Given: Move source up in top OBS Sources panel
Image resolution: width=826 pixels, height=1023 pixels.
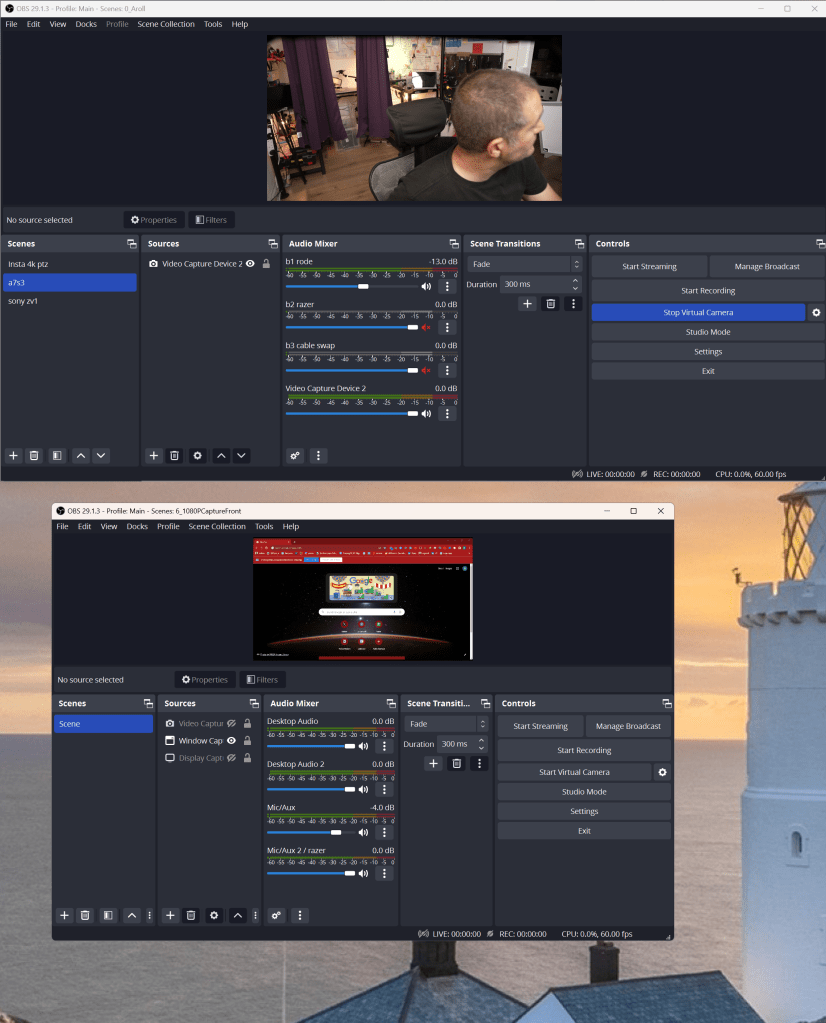Looking at the screenshot, I should click(x=221, y=455).
